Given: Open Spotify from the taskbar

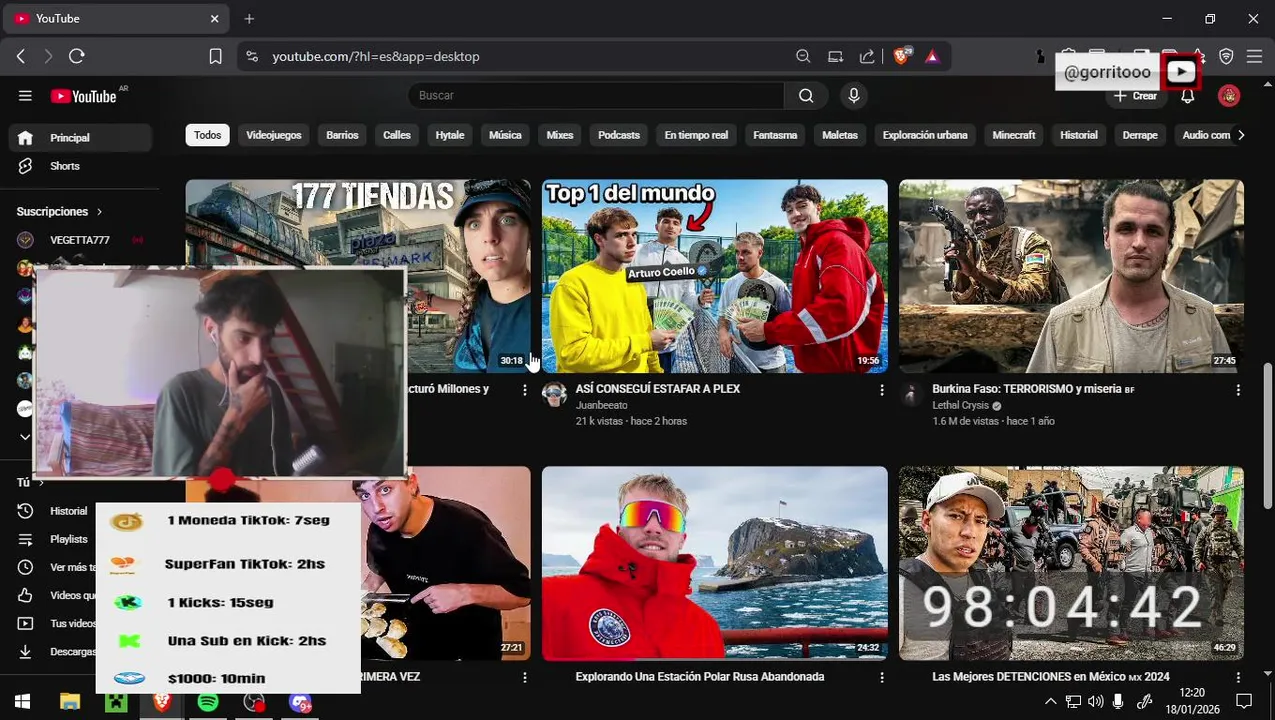Looking at the screenshot, I should (208, 702).
